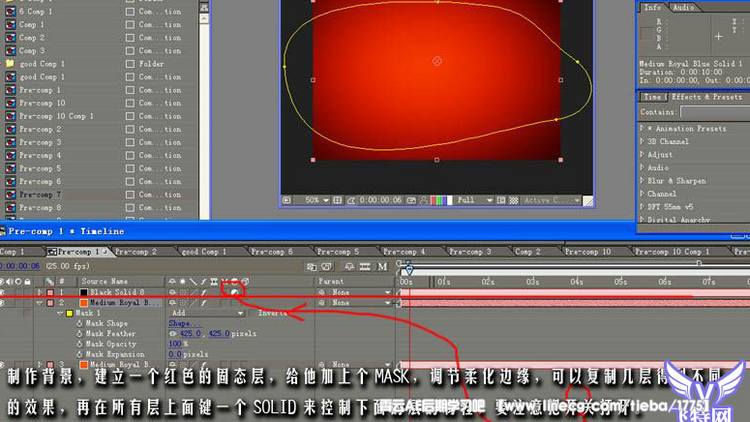Click the label header icon in timeline
The height and width of the screenshot is (422, 750).
pyautogui.click(x=49, y=281)
